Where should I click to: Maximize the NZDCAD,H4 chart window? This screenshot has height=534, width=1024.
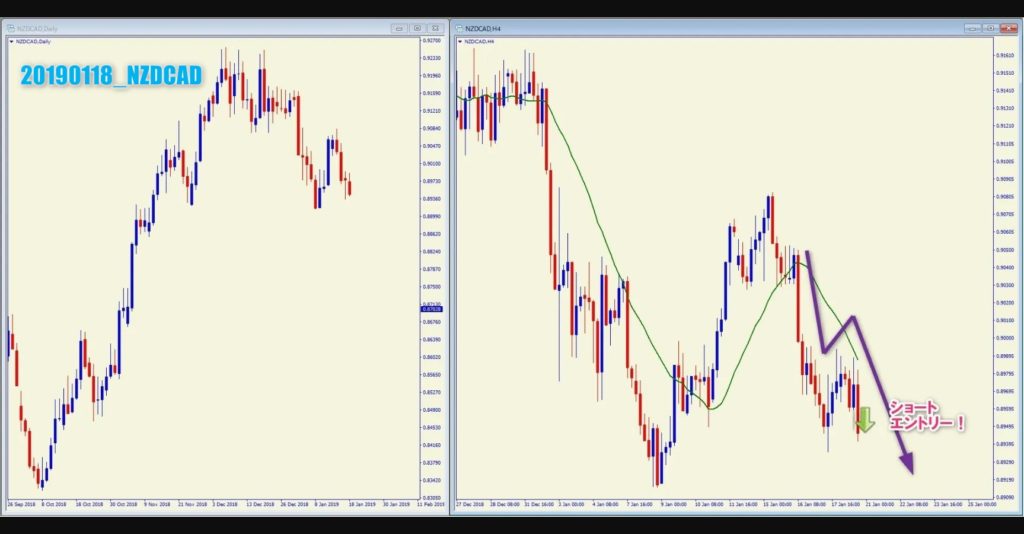click(x=989, y=29)
